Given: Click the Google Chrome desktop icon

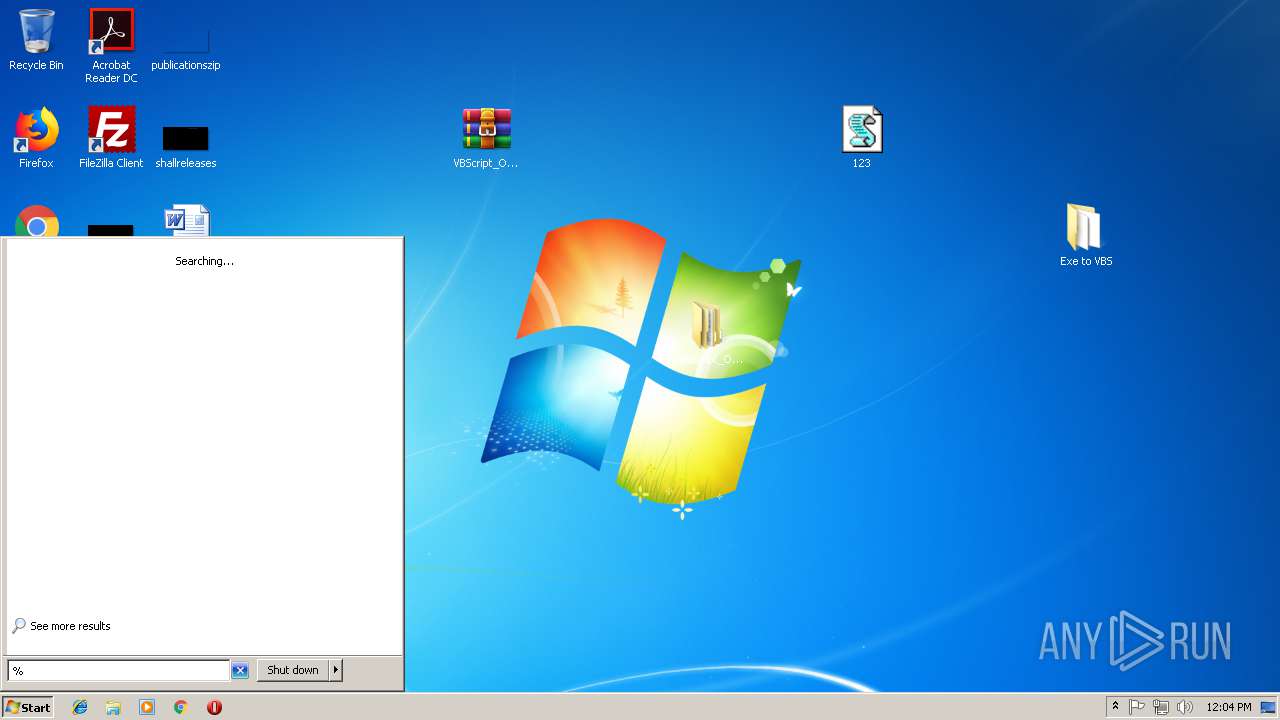Looking at the screenshot, I should click(x=37, y=221).
